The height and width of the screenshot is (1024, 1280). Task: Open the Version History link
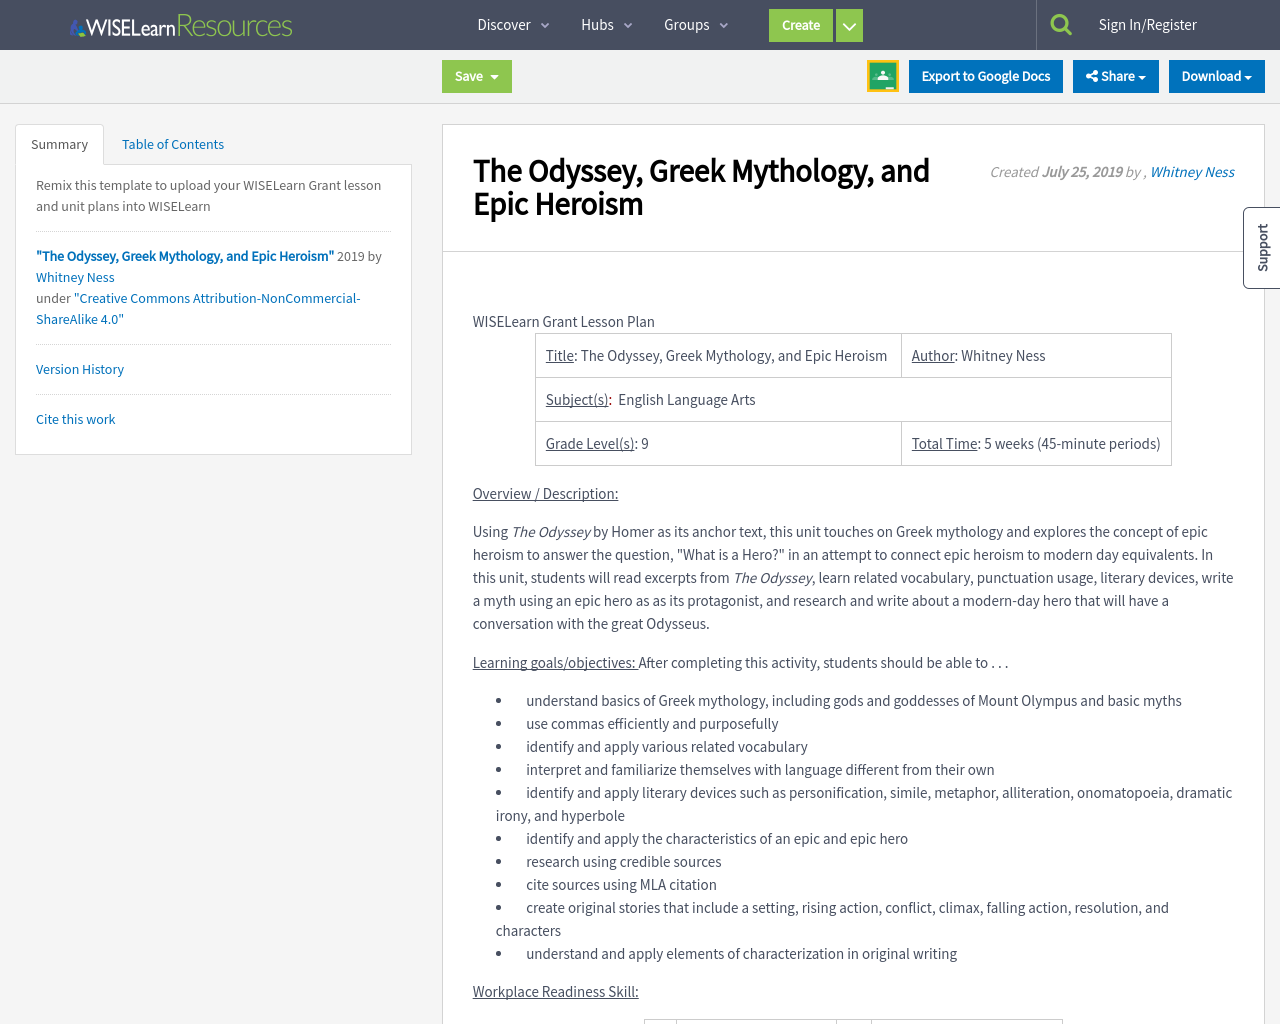[79, 368]
